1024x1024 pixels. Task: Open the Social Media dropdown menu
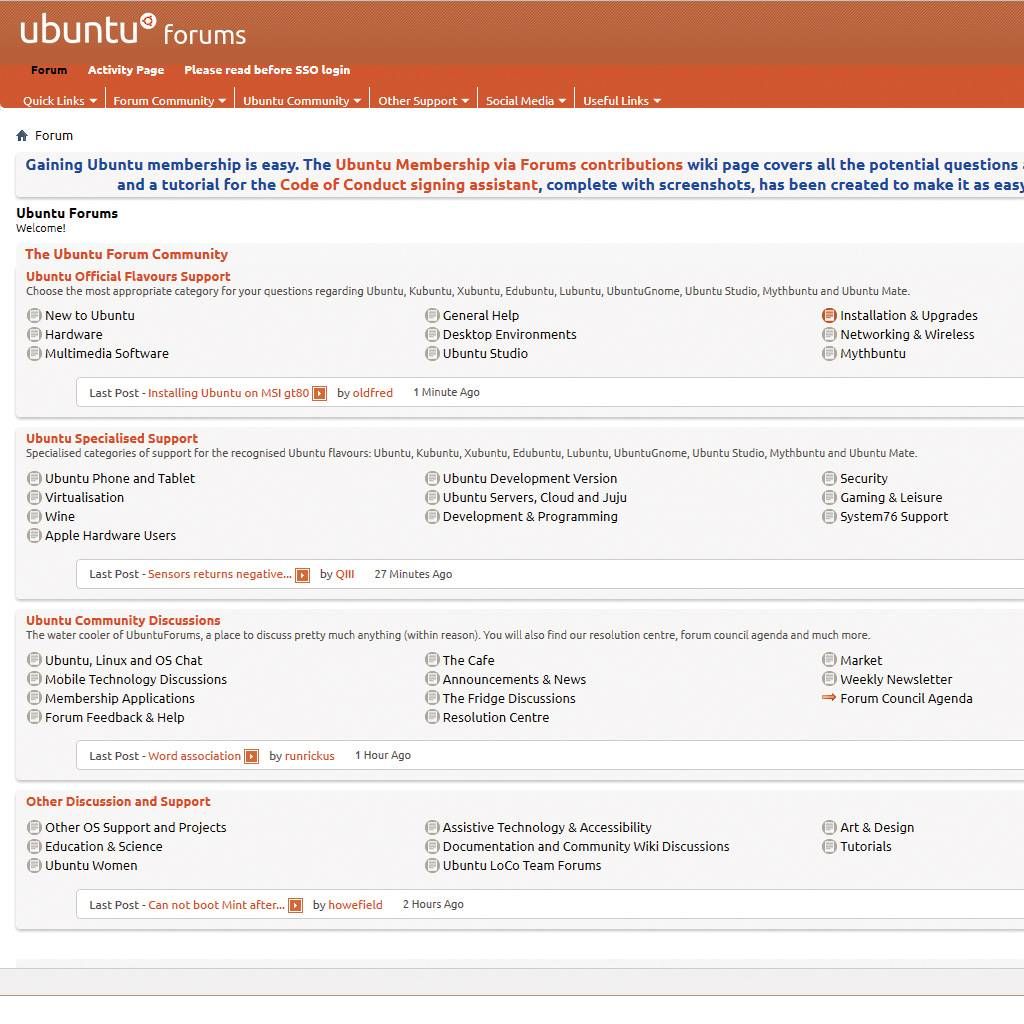tap(526, 101)
